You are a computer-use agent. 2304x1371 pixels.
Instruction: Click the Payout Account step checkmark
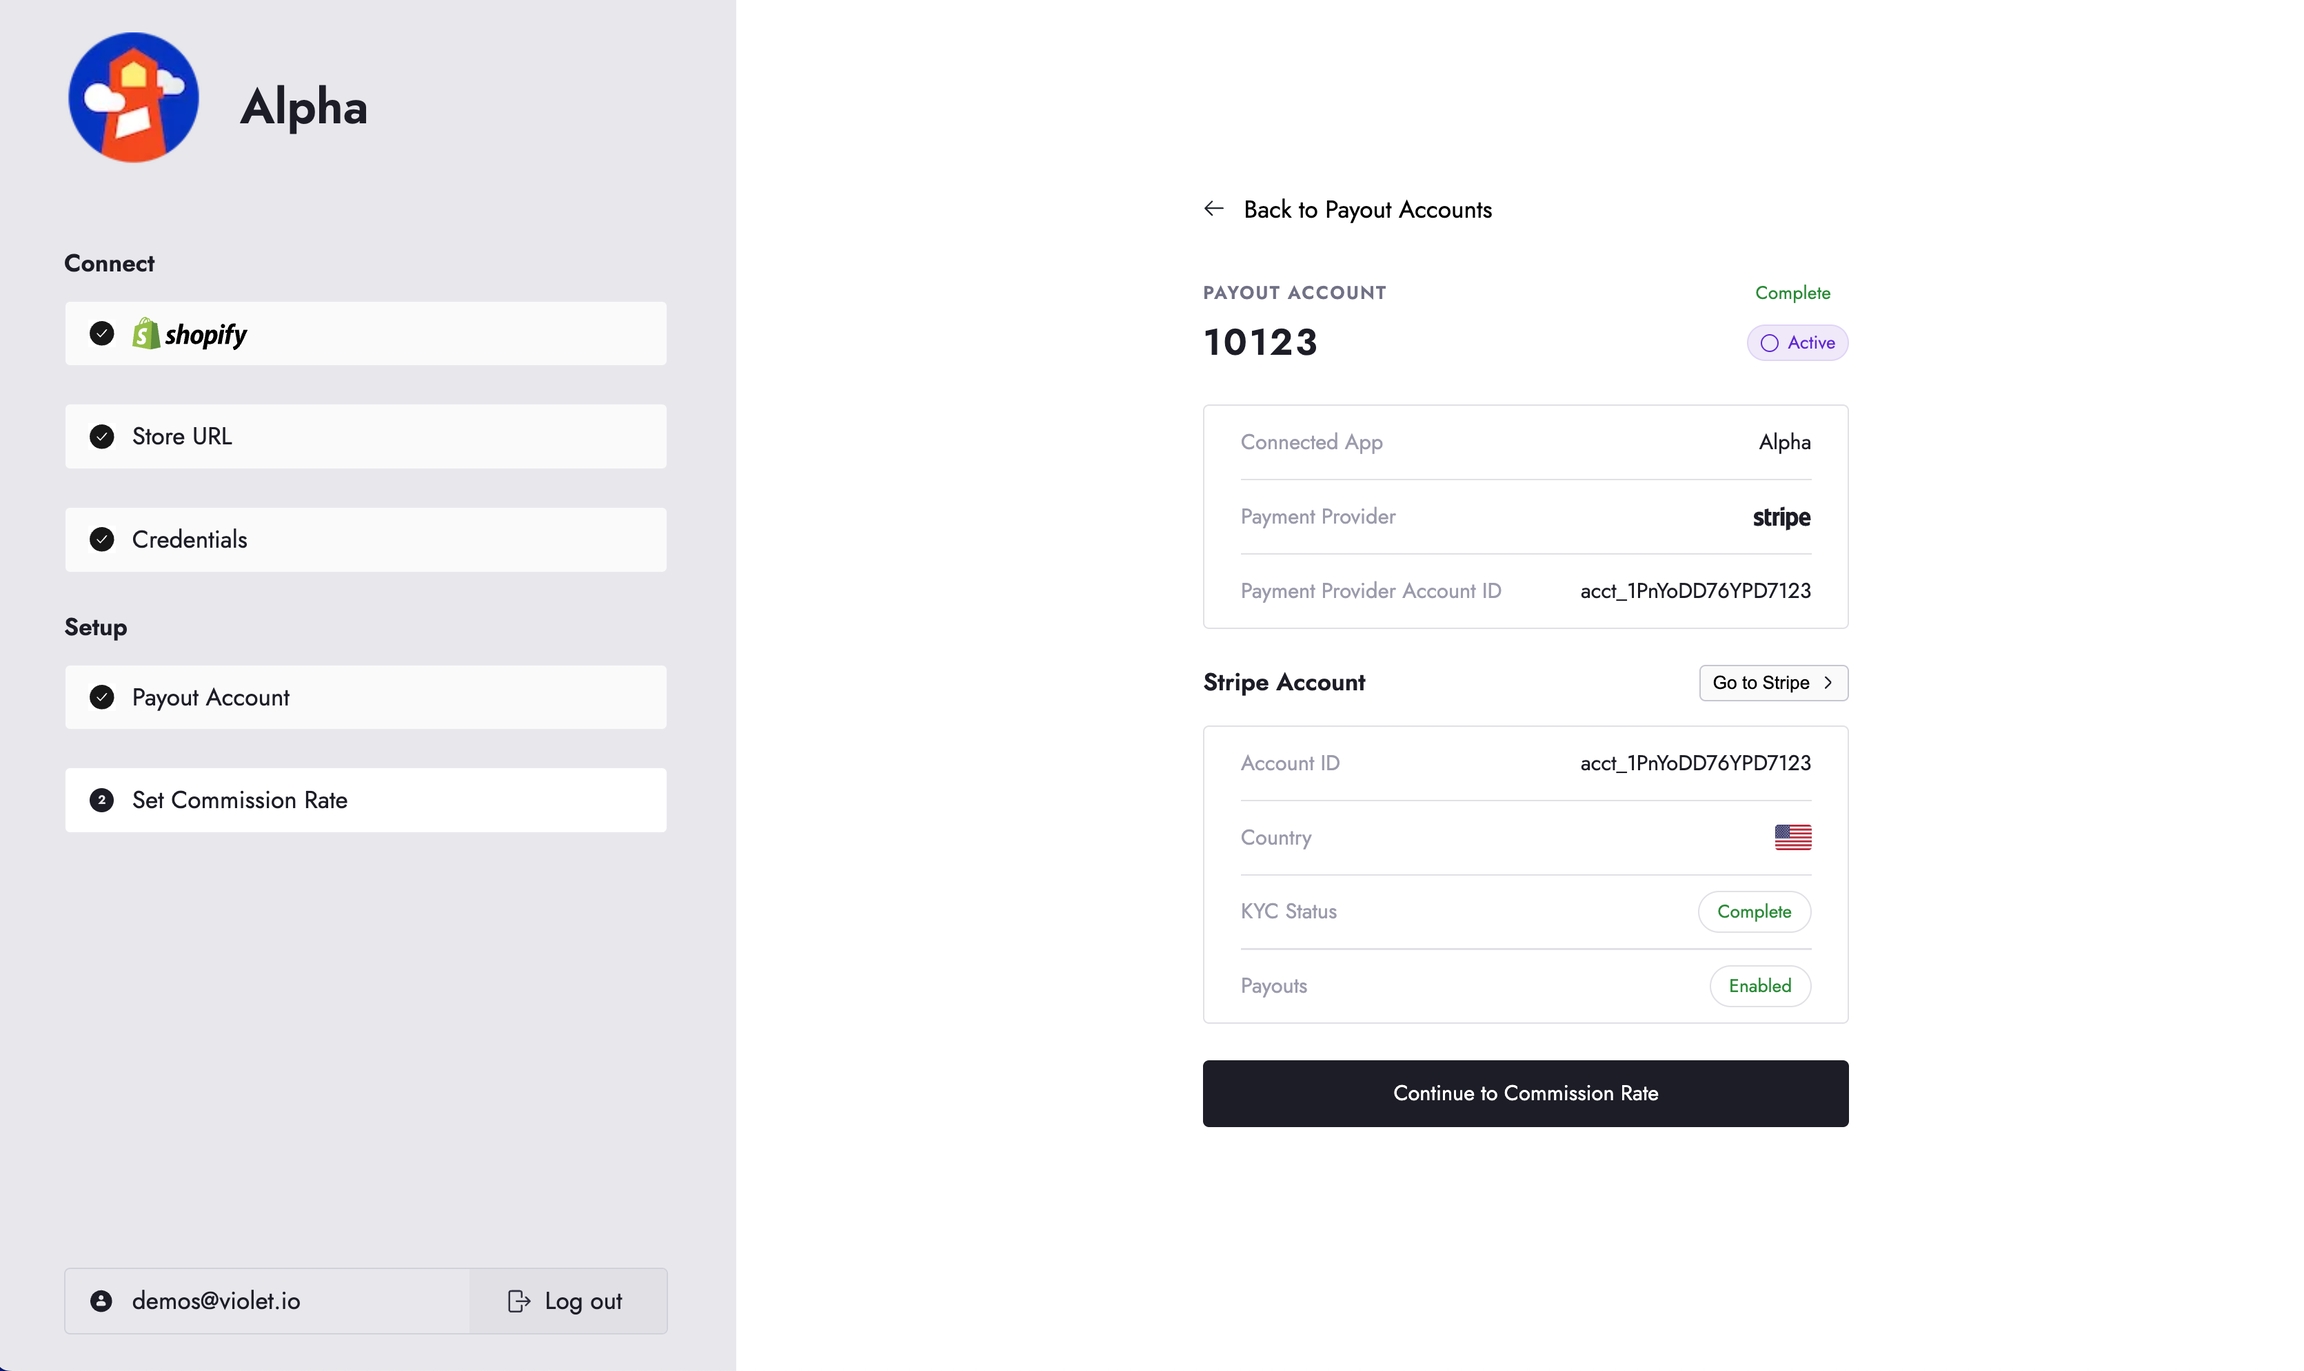(x=102, y=698)
